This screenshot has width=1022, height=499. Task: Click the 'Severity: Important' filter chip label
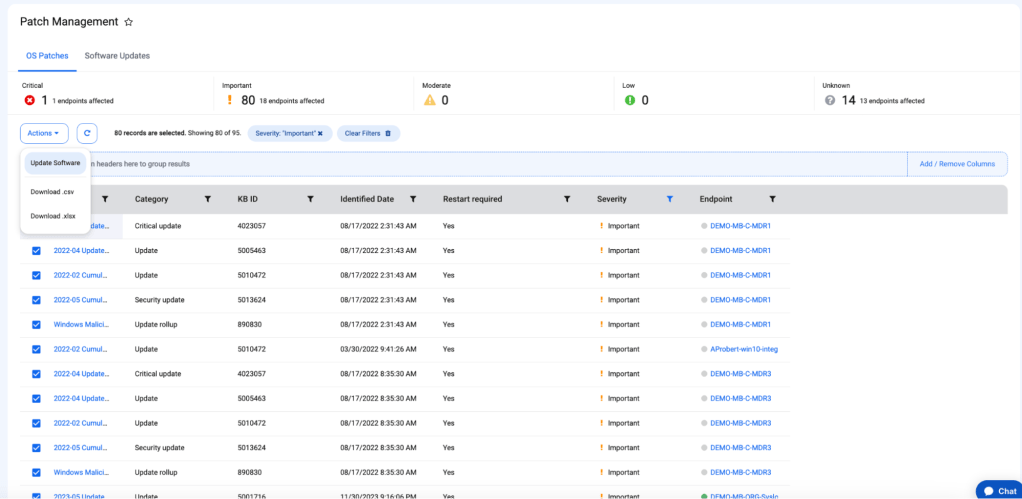coord(285,133)
